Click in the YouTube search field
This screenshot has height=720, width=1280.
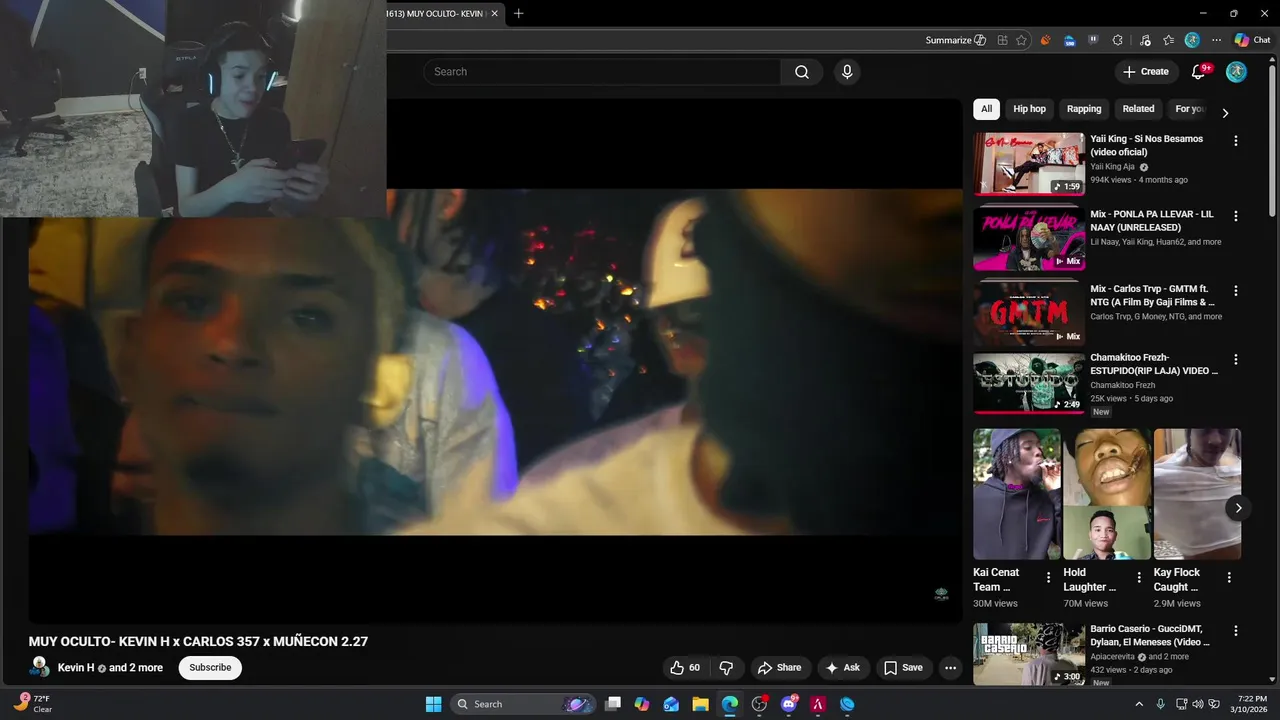(602, 72)
